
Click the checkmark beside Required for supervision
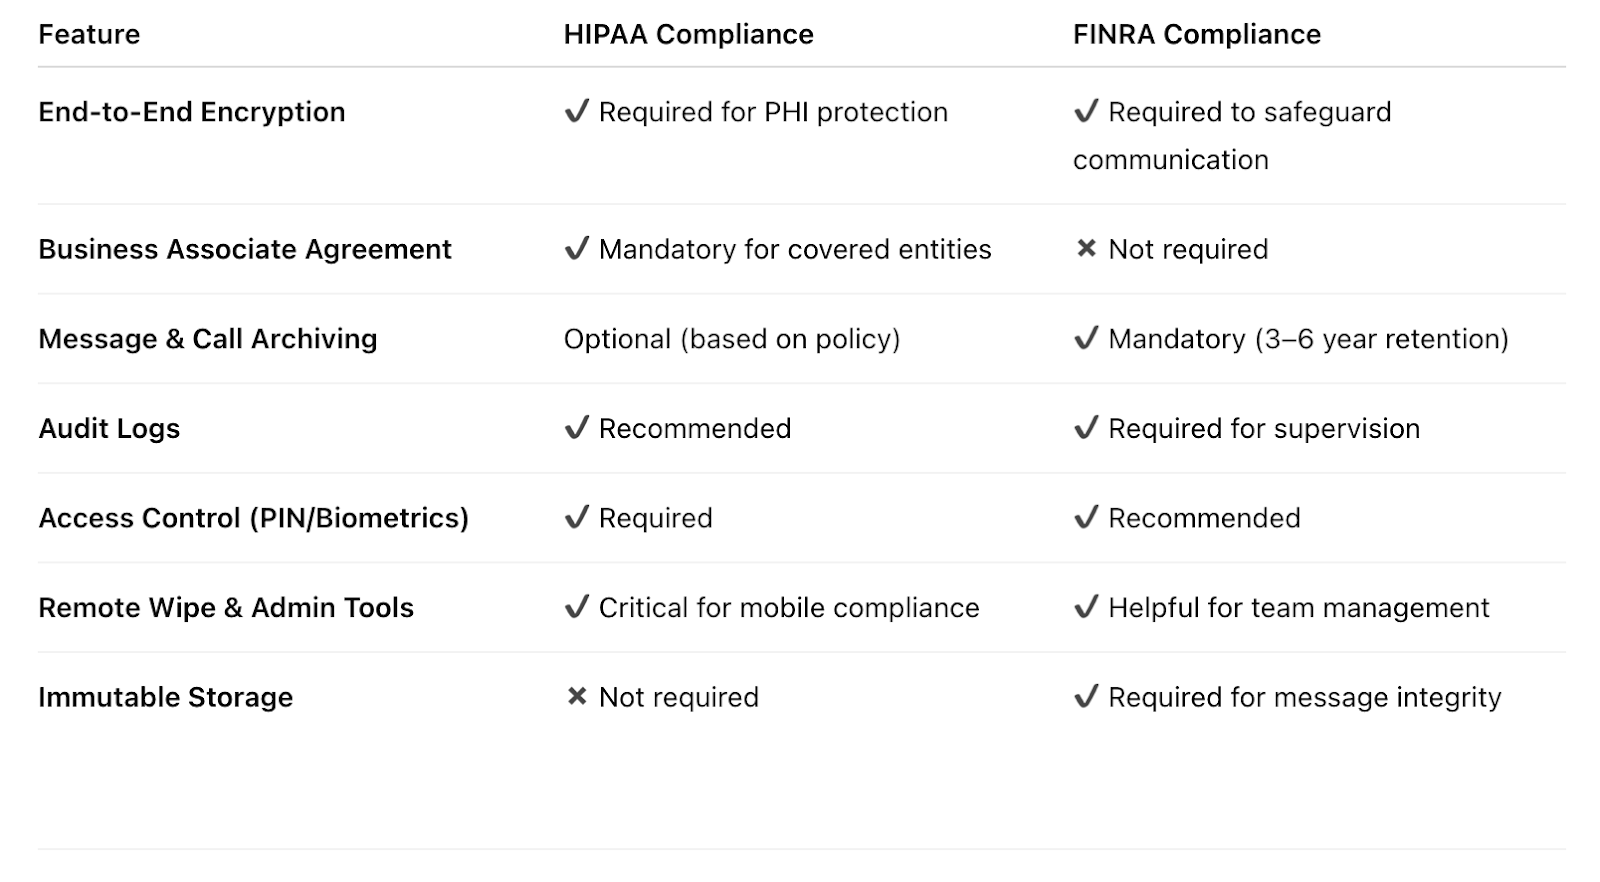point(1086,428)
